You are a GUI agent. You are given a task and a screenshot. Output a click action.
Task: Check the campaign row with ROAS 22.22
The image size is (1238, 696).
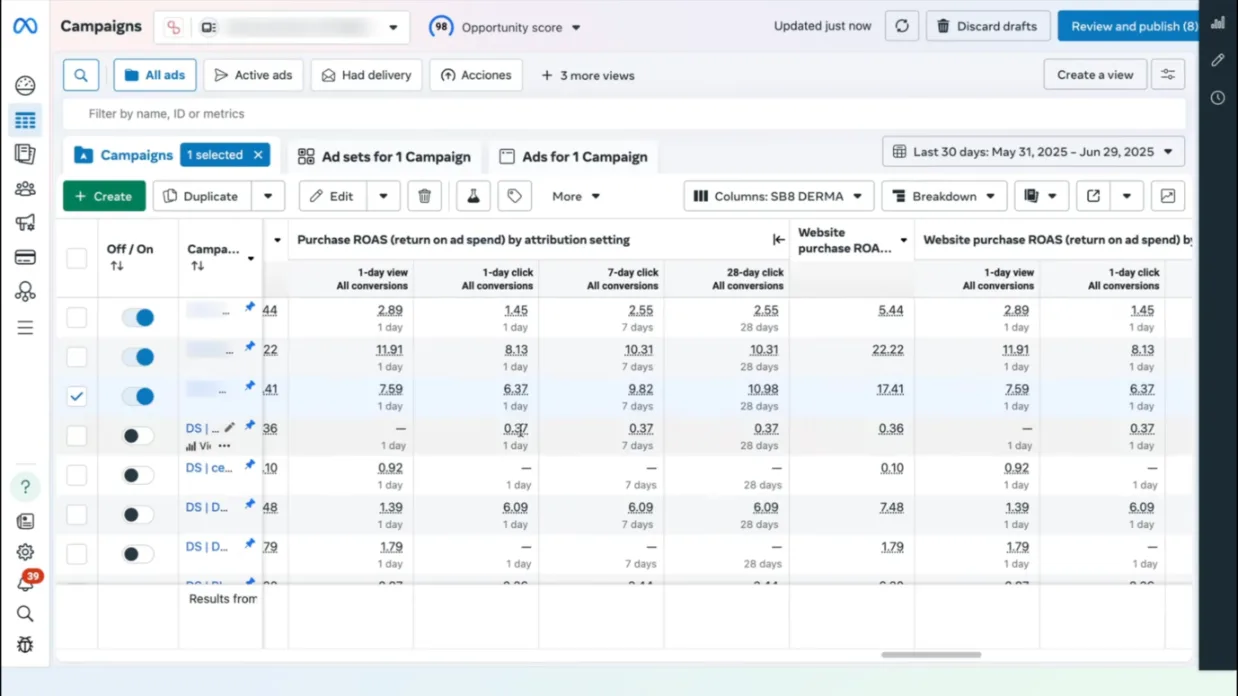pyautogui.click(x=76, y=357)
